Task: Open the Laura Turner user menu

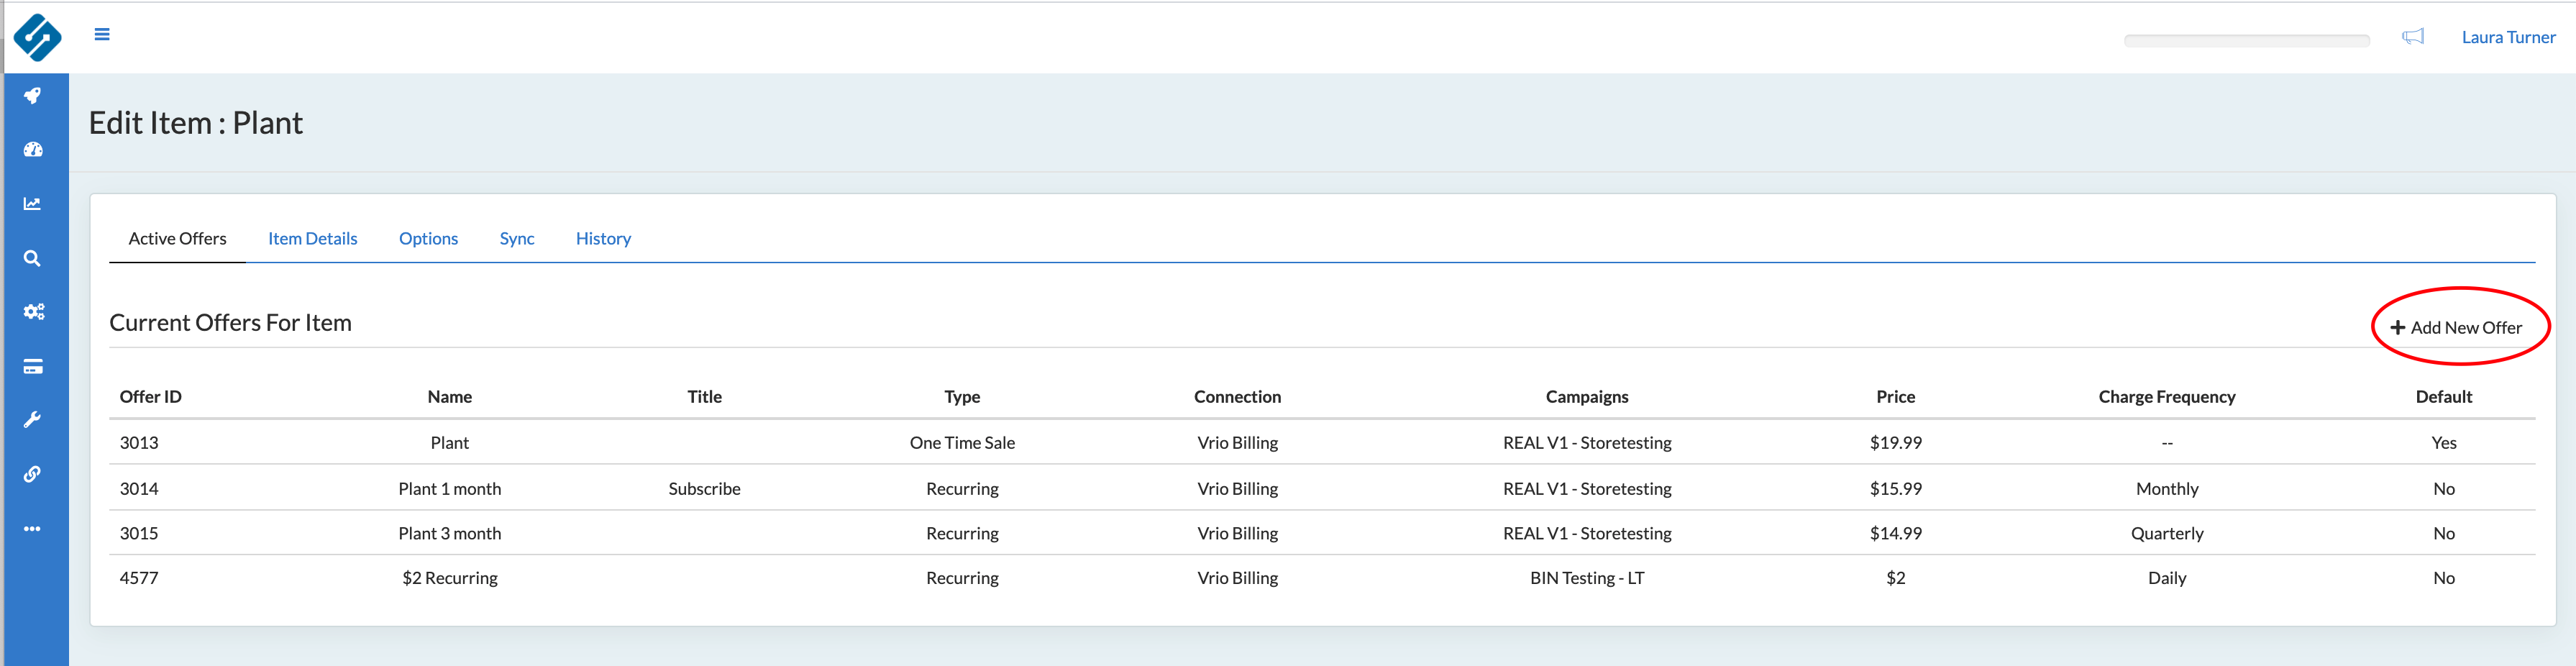Action: click(x=2507, y=38)
